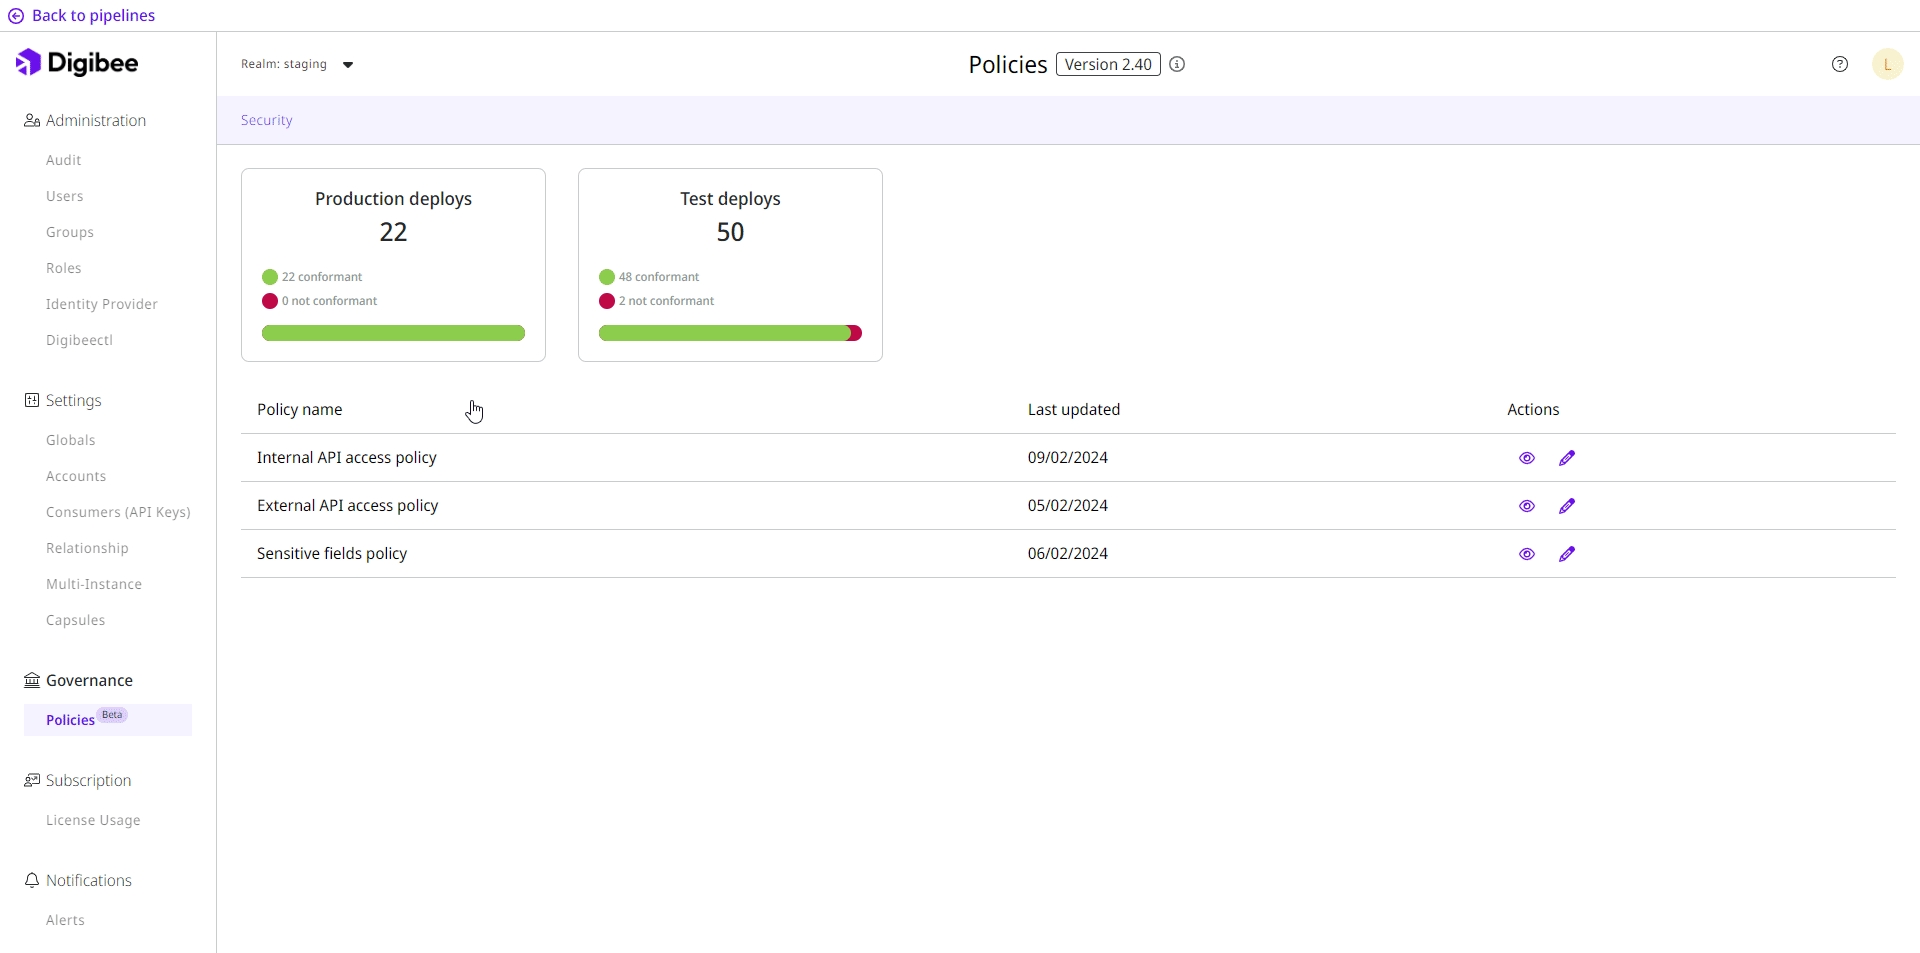Screen dimensions: 1920x953
Task: View the Sensitive fields policy via eye icon
Action: (x=1527, y=554)
